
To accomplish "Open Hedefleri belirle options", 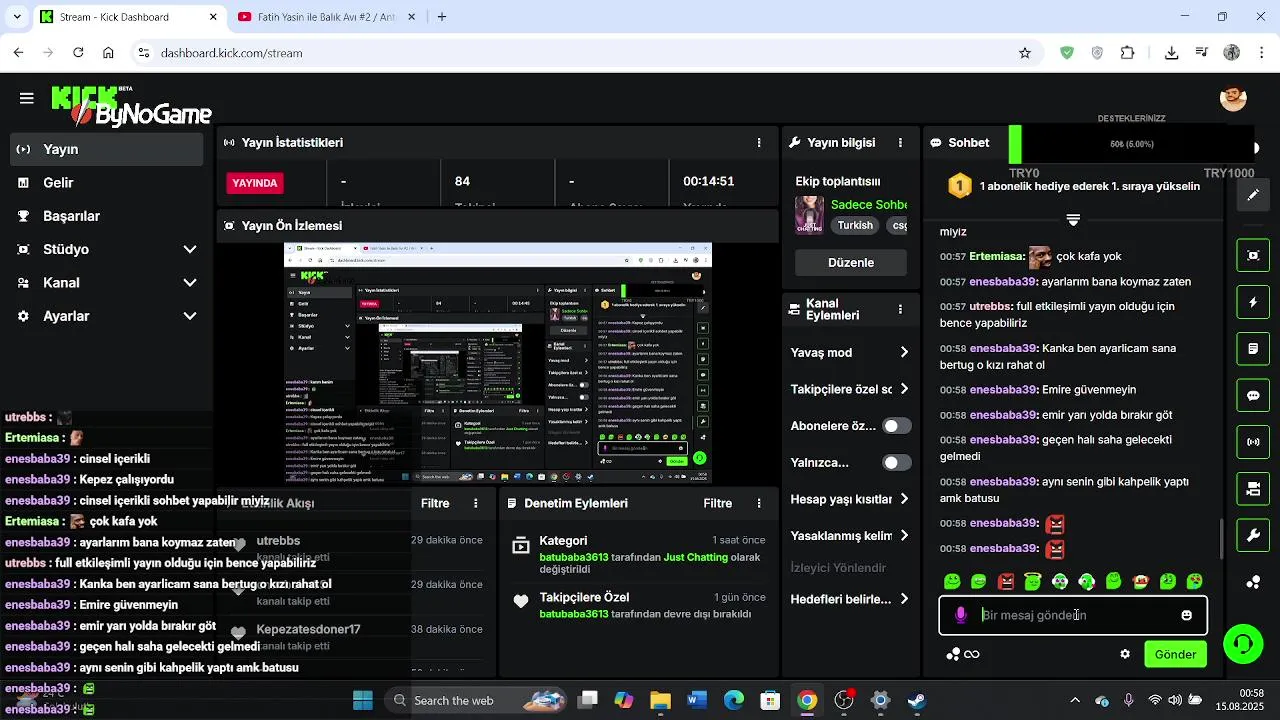I will pos(850,599).
